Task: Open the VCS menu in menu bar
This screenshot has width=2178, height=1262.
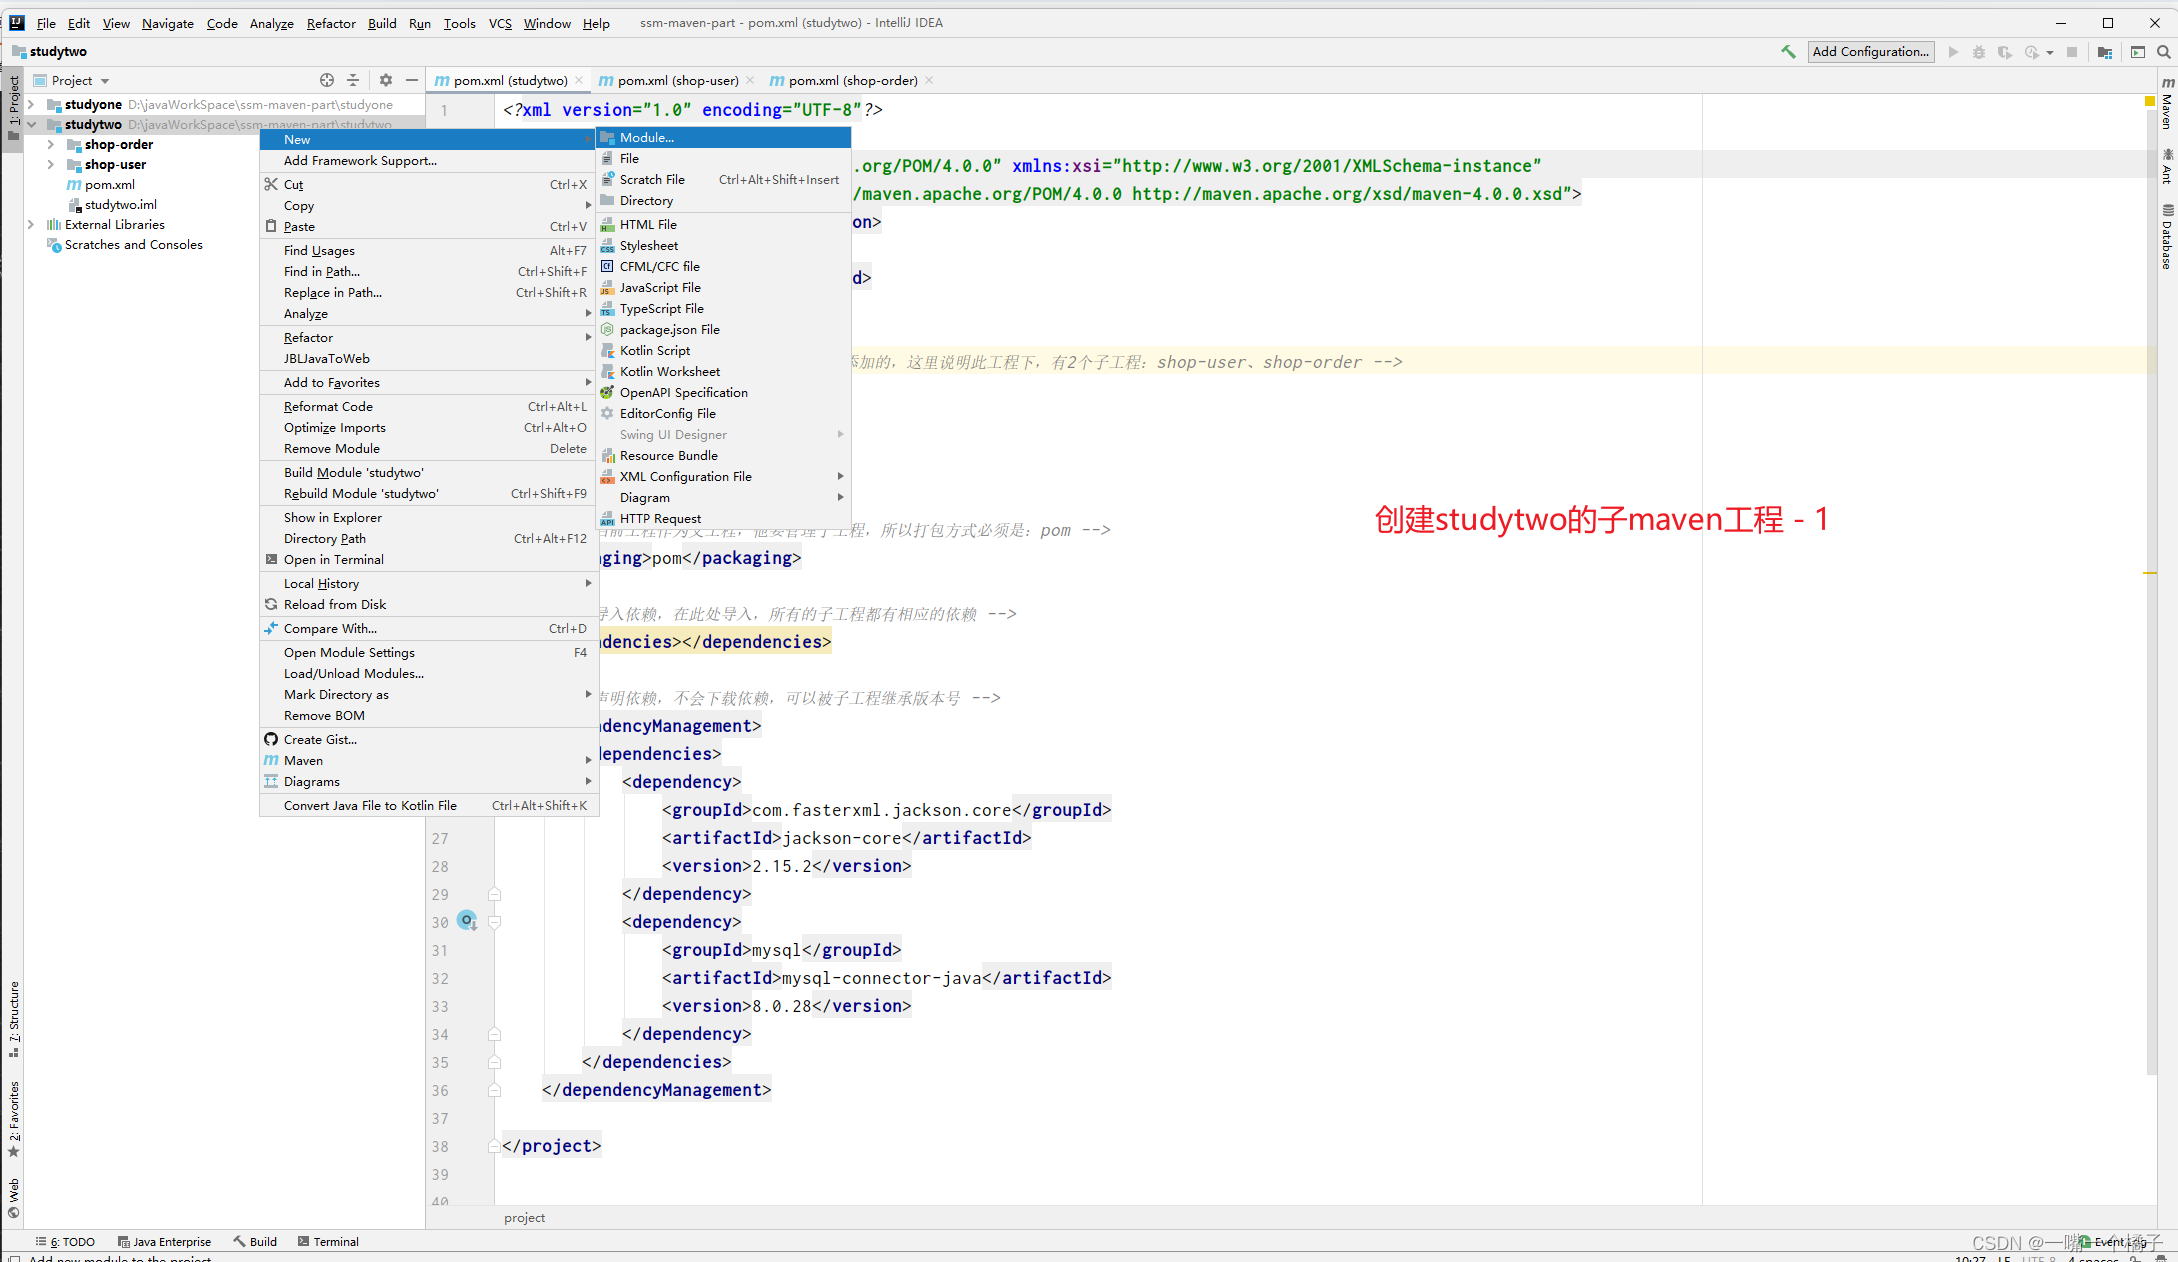Action: click(x=500, y=23)
